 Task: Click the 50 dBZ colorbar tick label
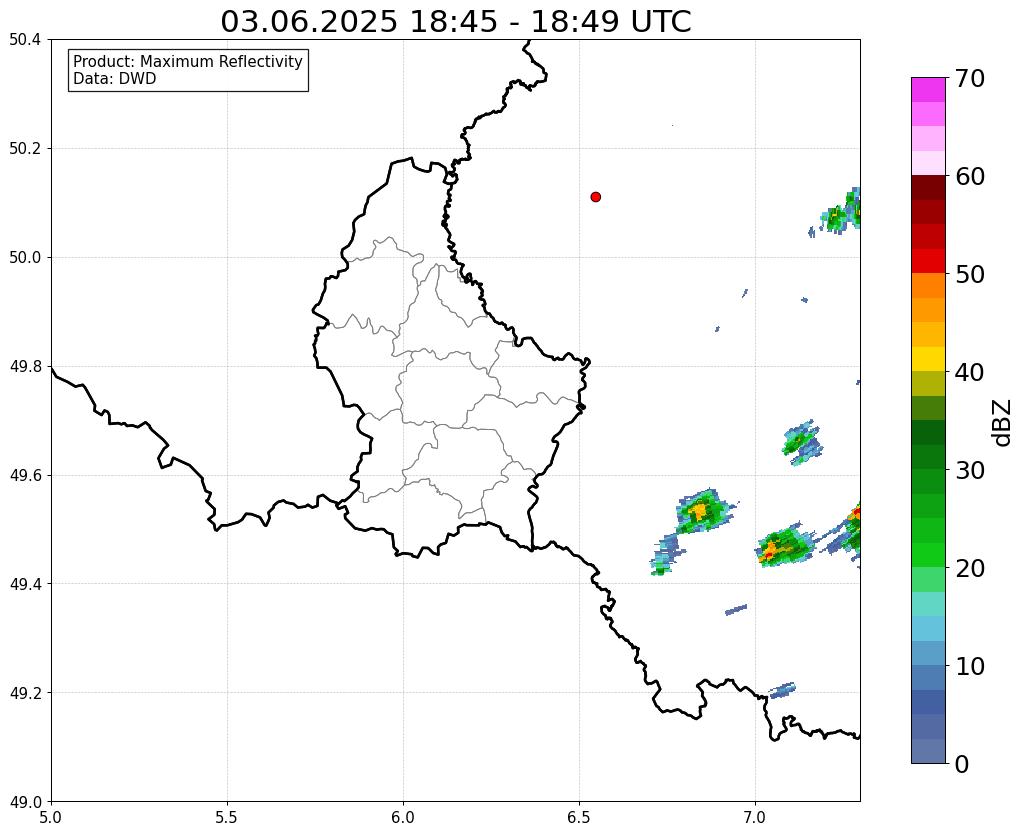[x=970, y=274]
